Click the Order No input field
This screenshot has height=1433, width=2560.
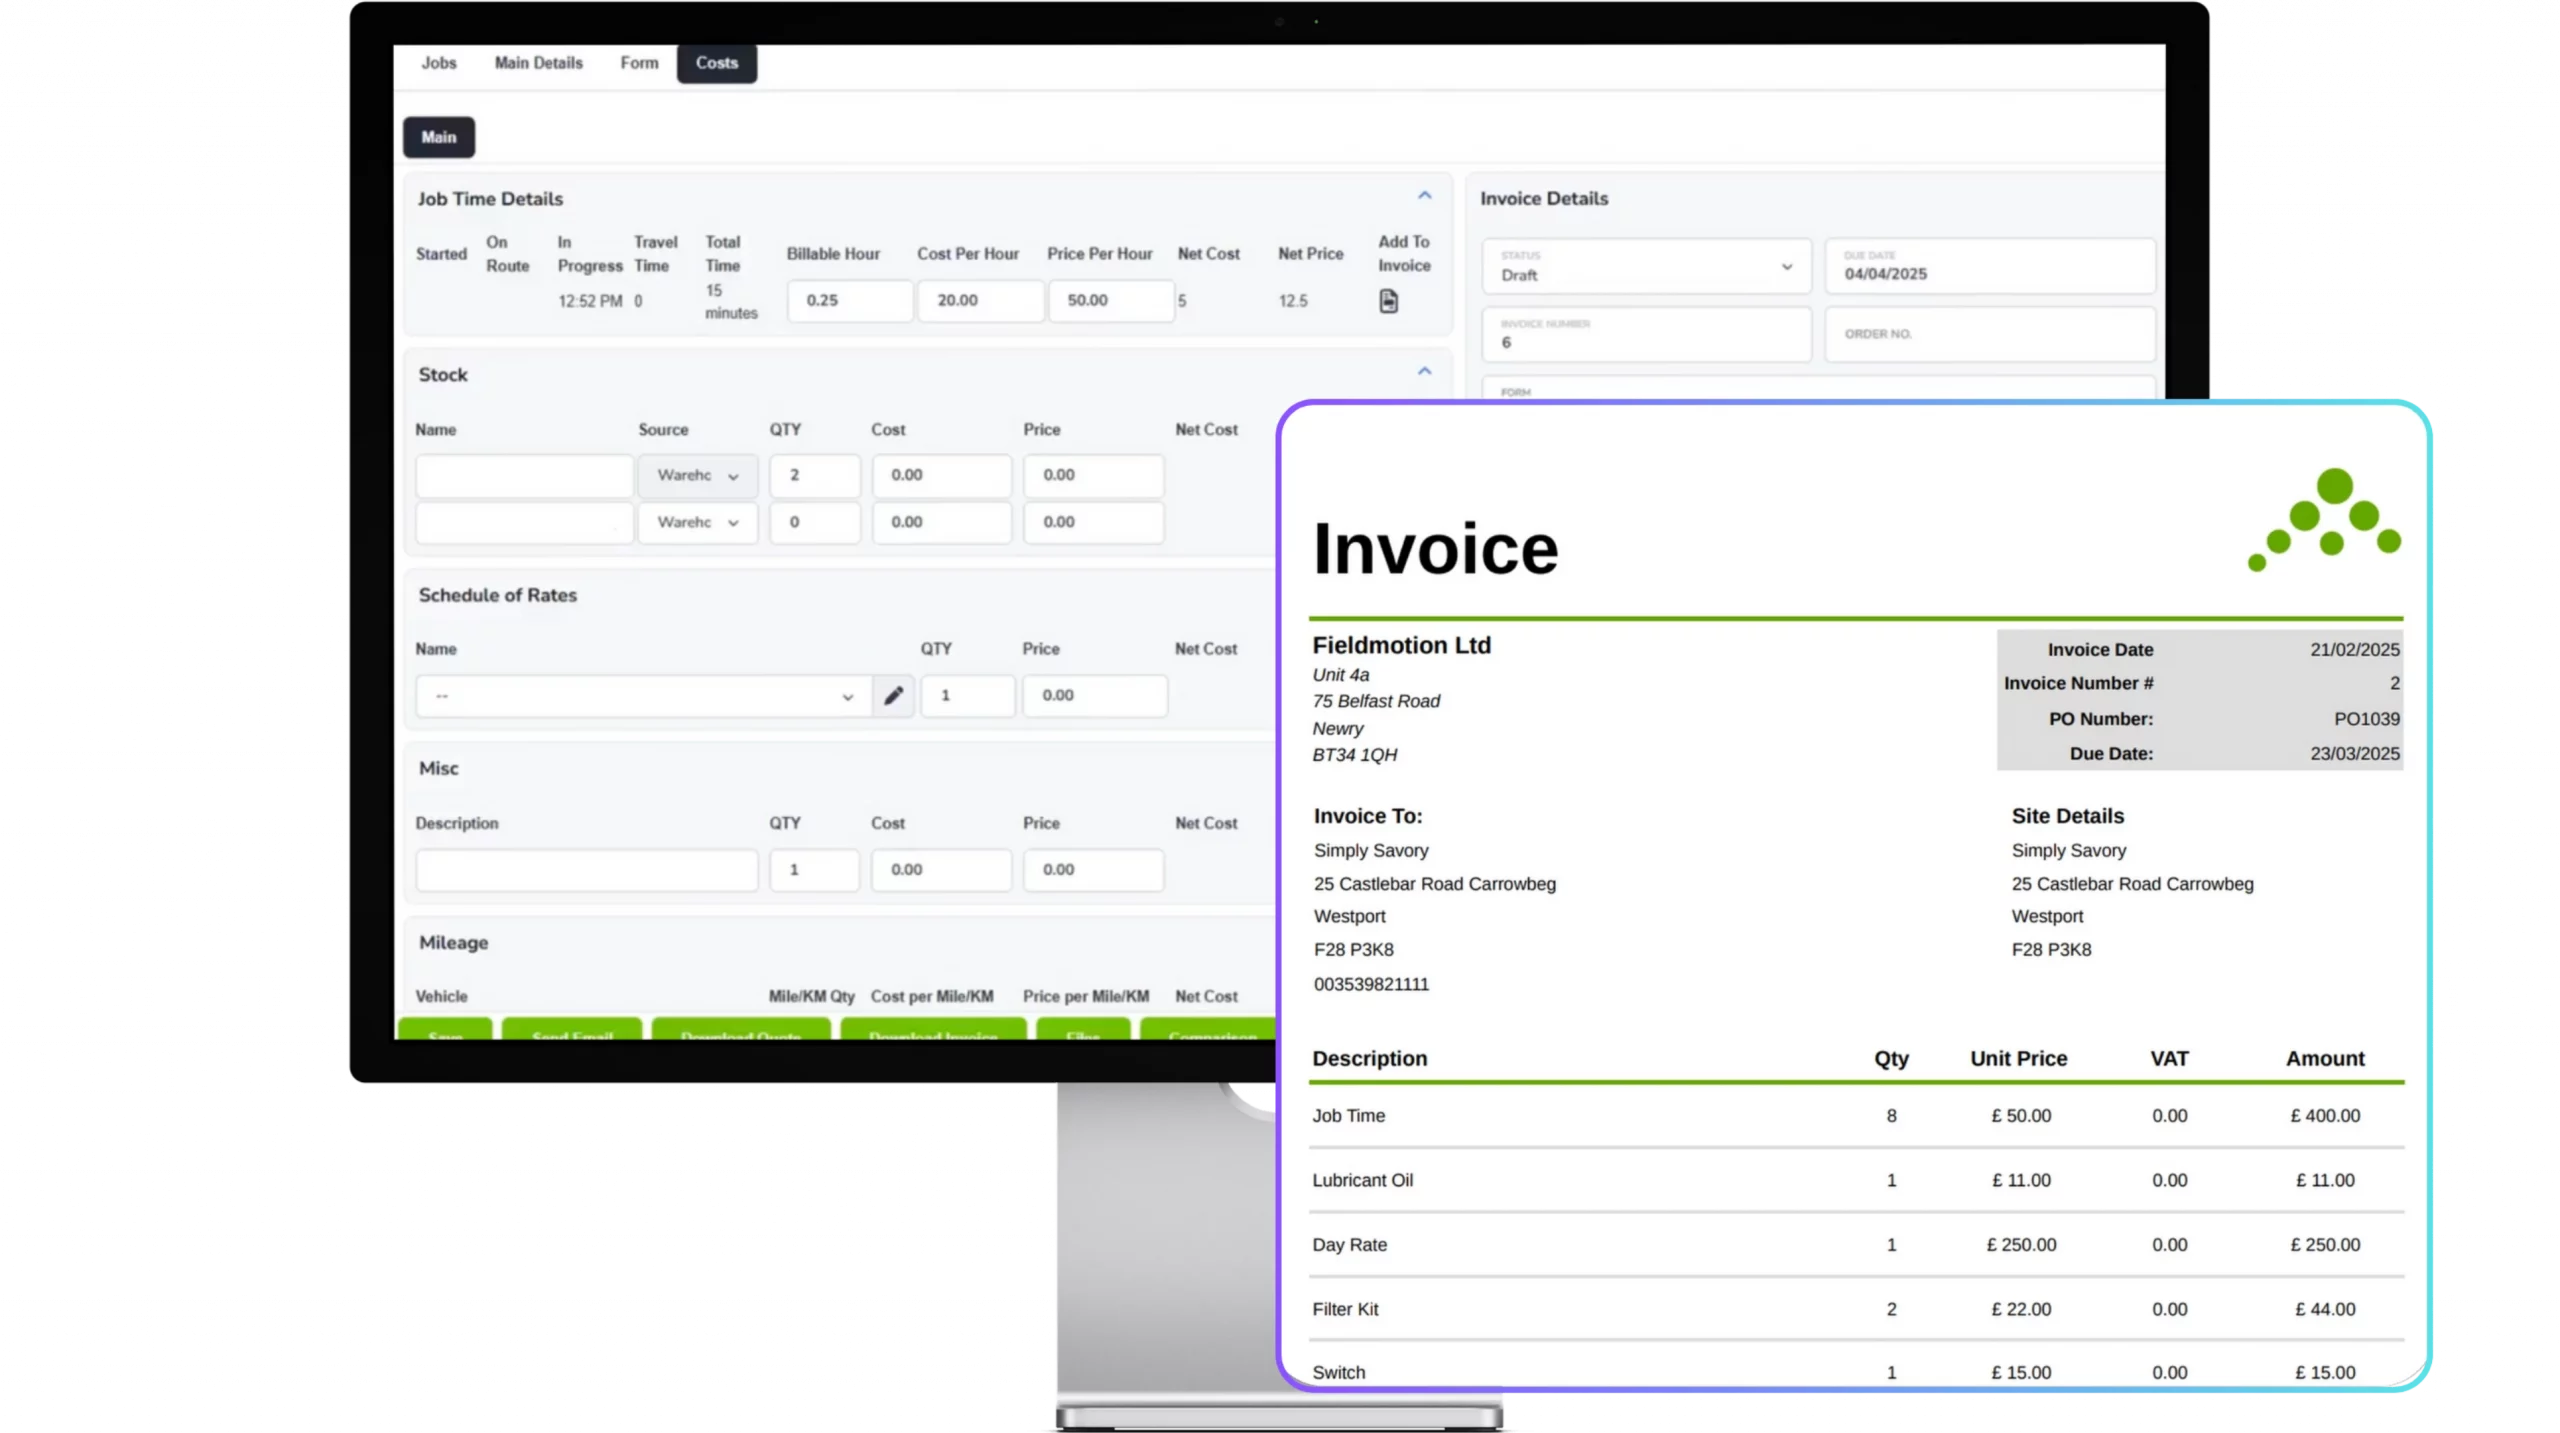pos(1990,335)
